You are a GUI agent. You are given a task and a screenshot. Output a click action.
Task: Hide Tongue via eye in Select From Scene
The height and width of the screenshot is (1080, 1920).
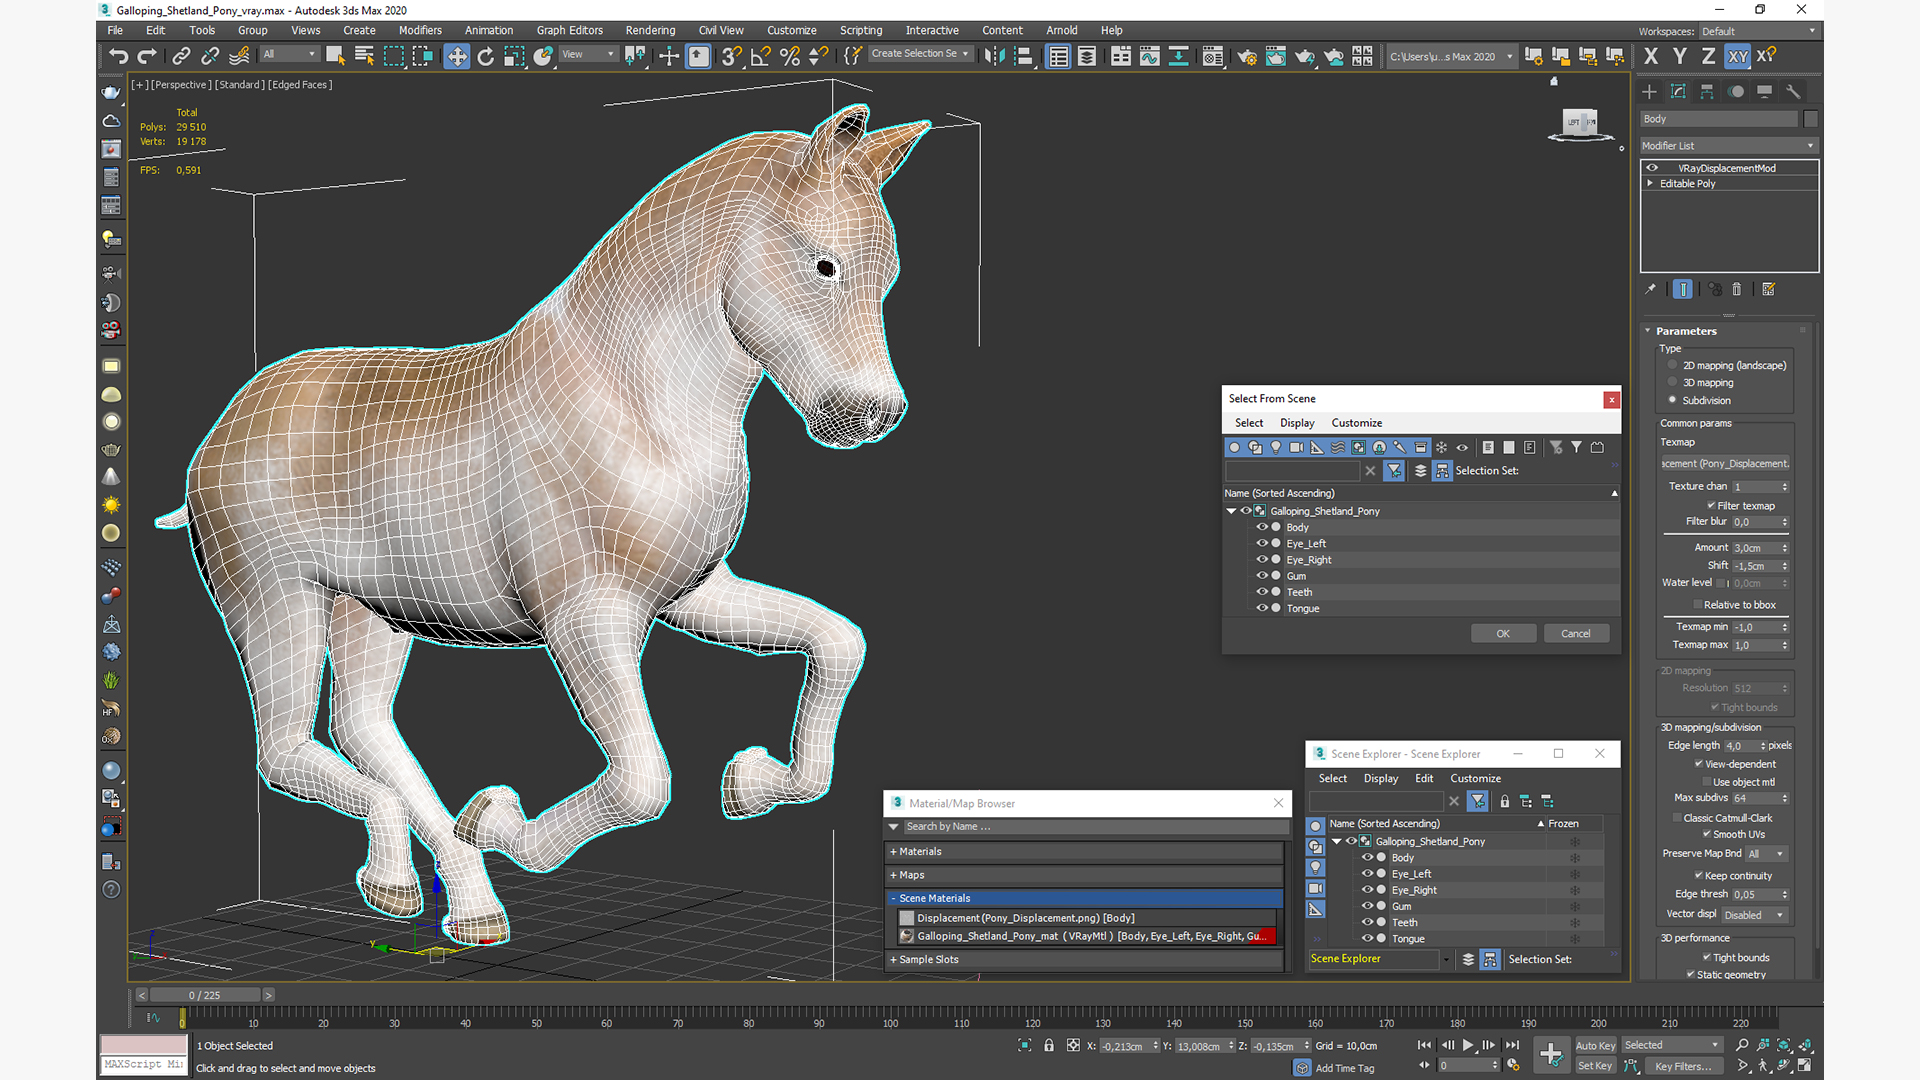point(1262,608)
